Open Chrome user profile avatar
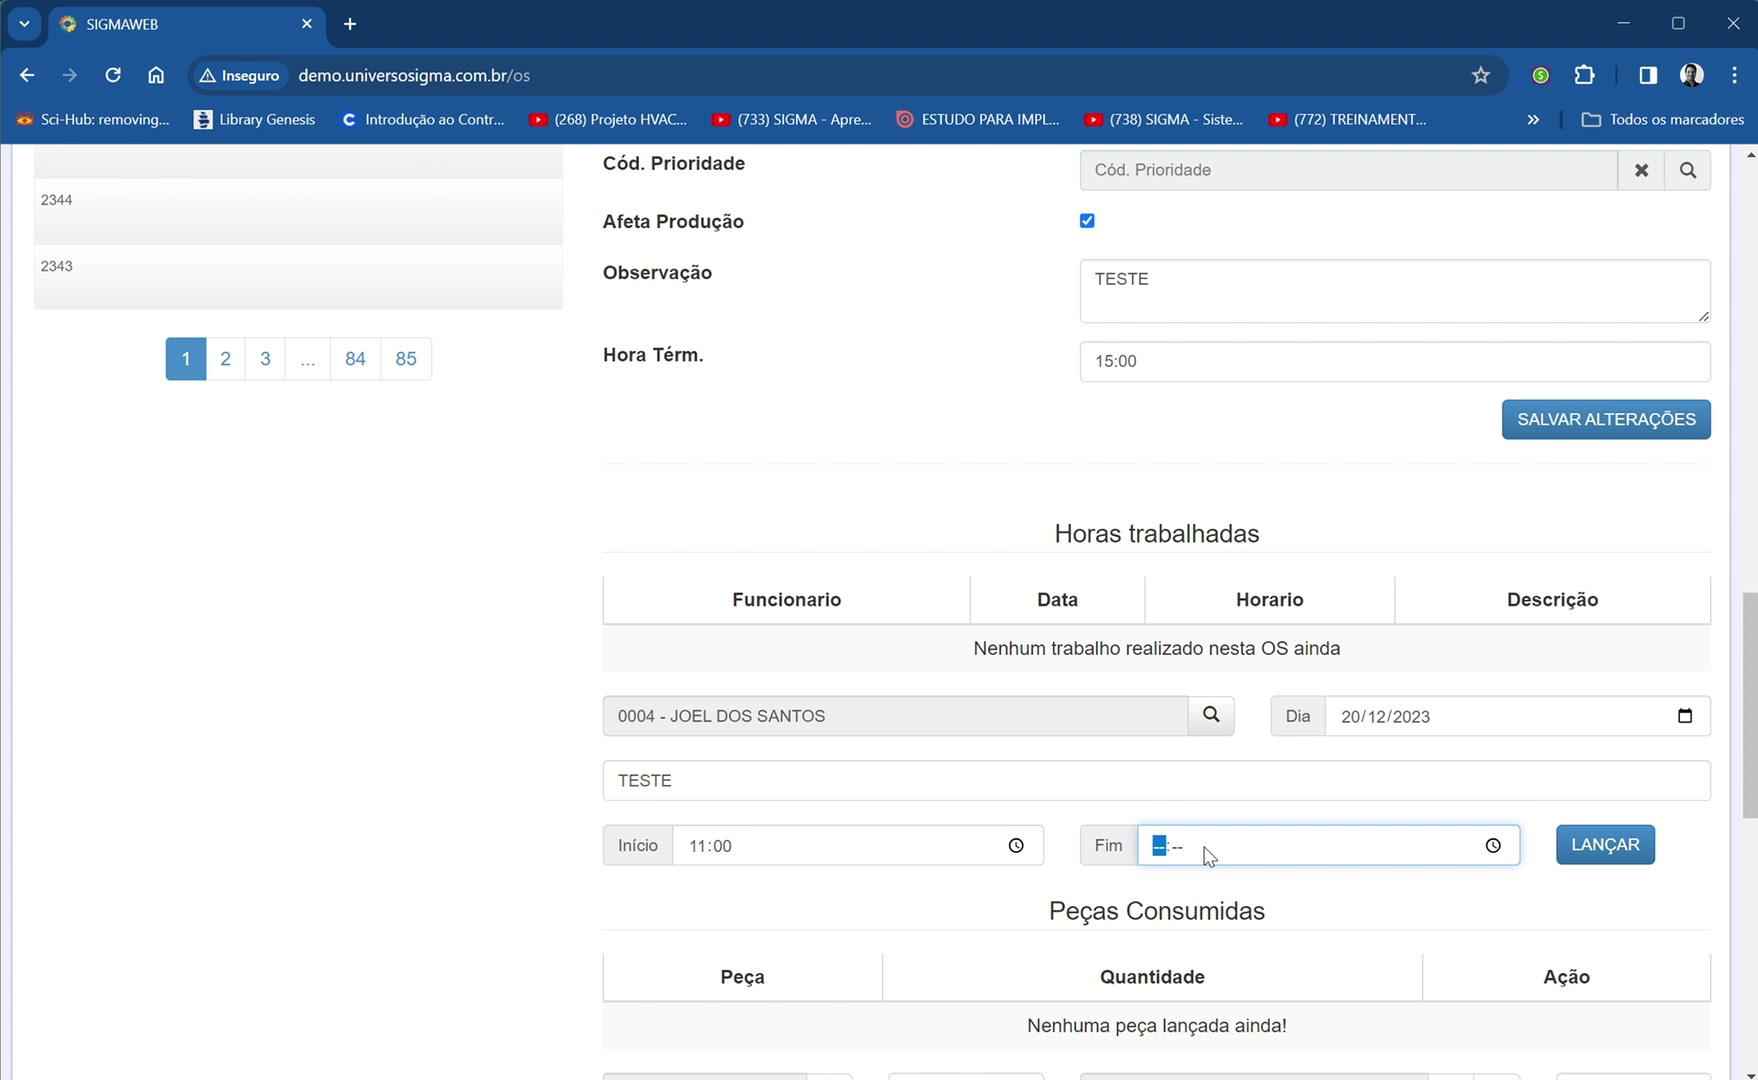Image resolution: width=1758 pixels, height=1080 pixels. 1692,75
